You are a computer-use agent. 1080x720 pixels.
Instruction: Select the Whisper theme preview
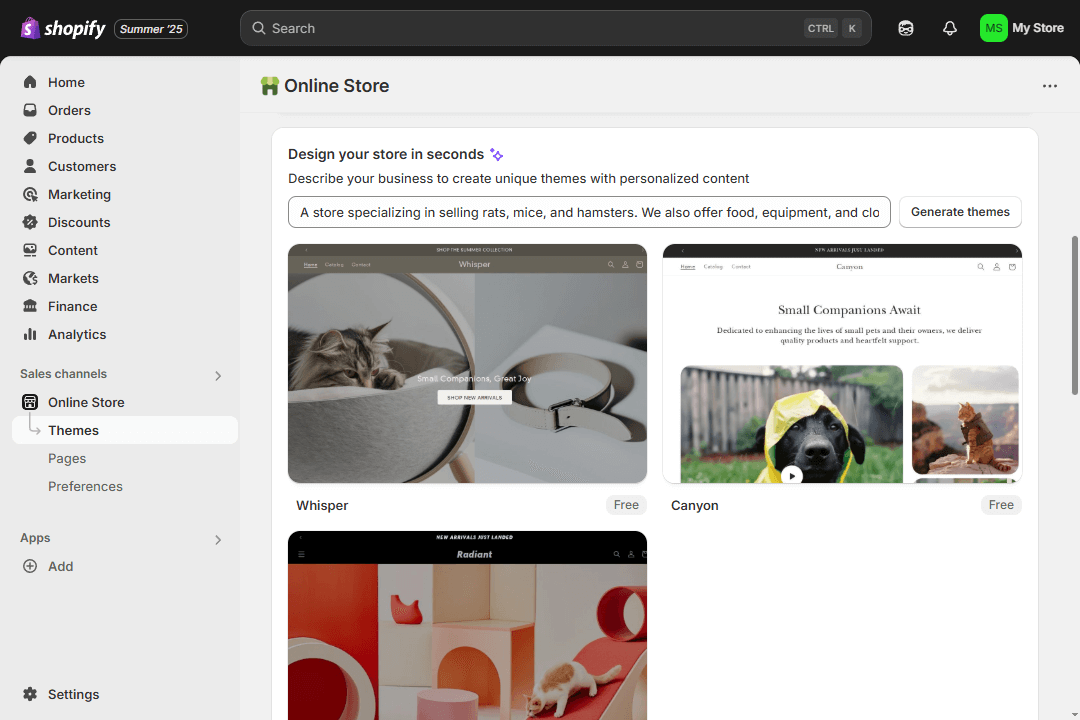click(467, 364)
